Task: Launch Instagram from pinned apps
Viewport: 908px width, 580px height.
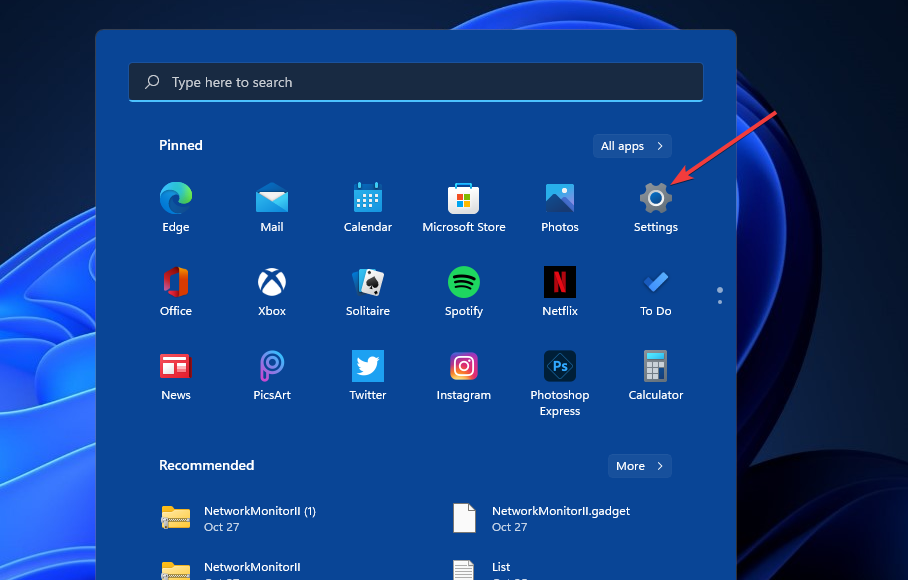Action: 463,375
